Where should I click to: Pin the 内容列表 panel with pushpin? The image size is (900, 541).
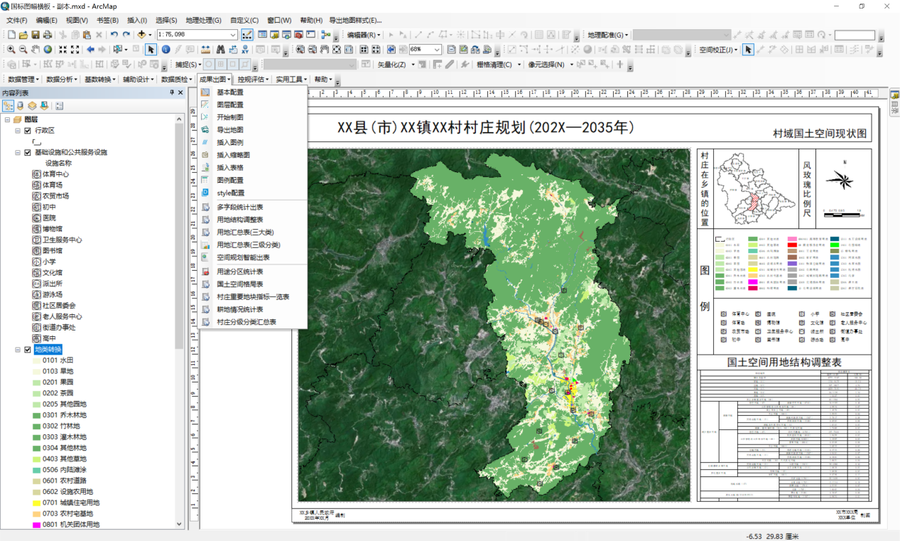172,92
